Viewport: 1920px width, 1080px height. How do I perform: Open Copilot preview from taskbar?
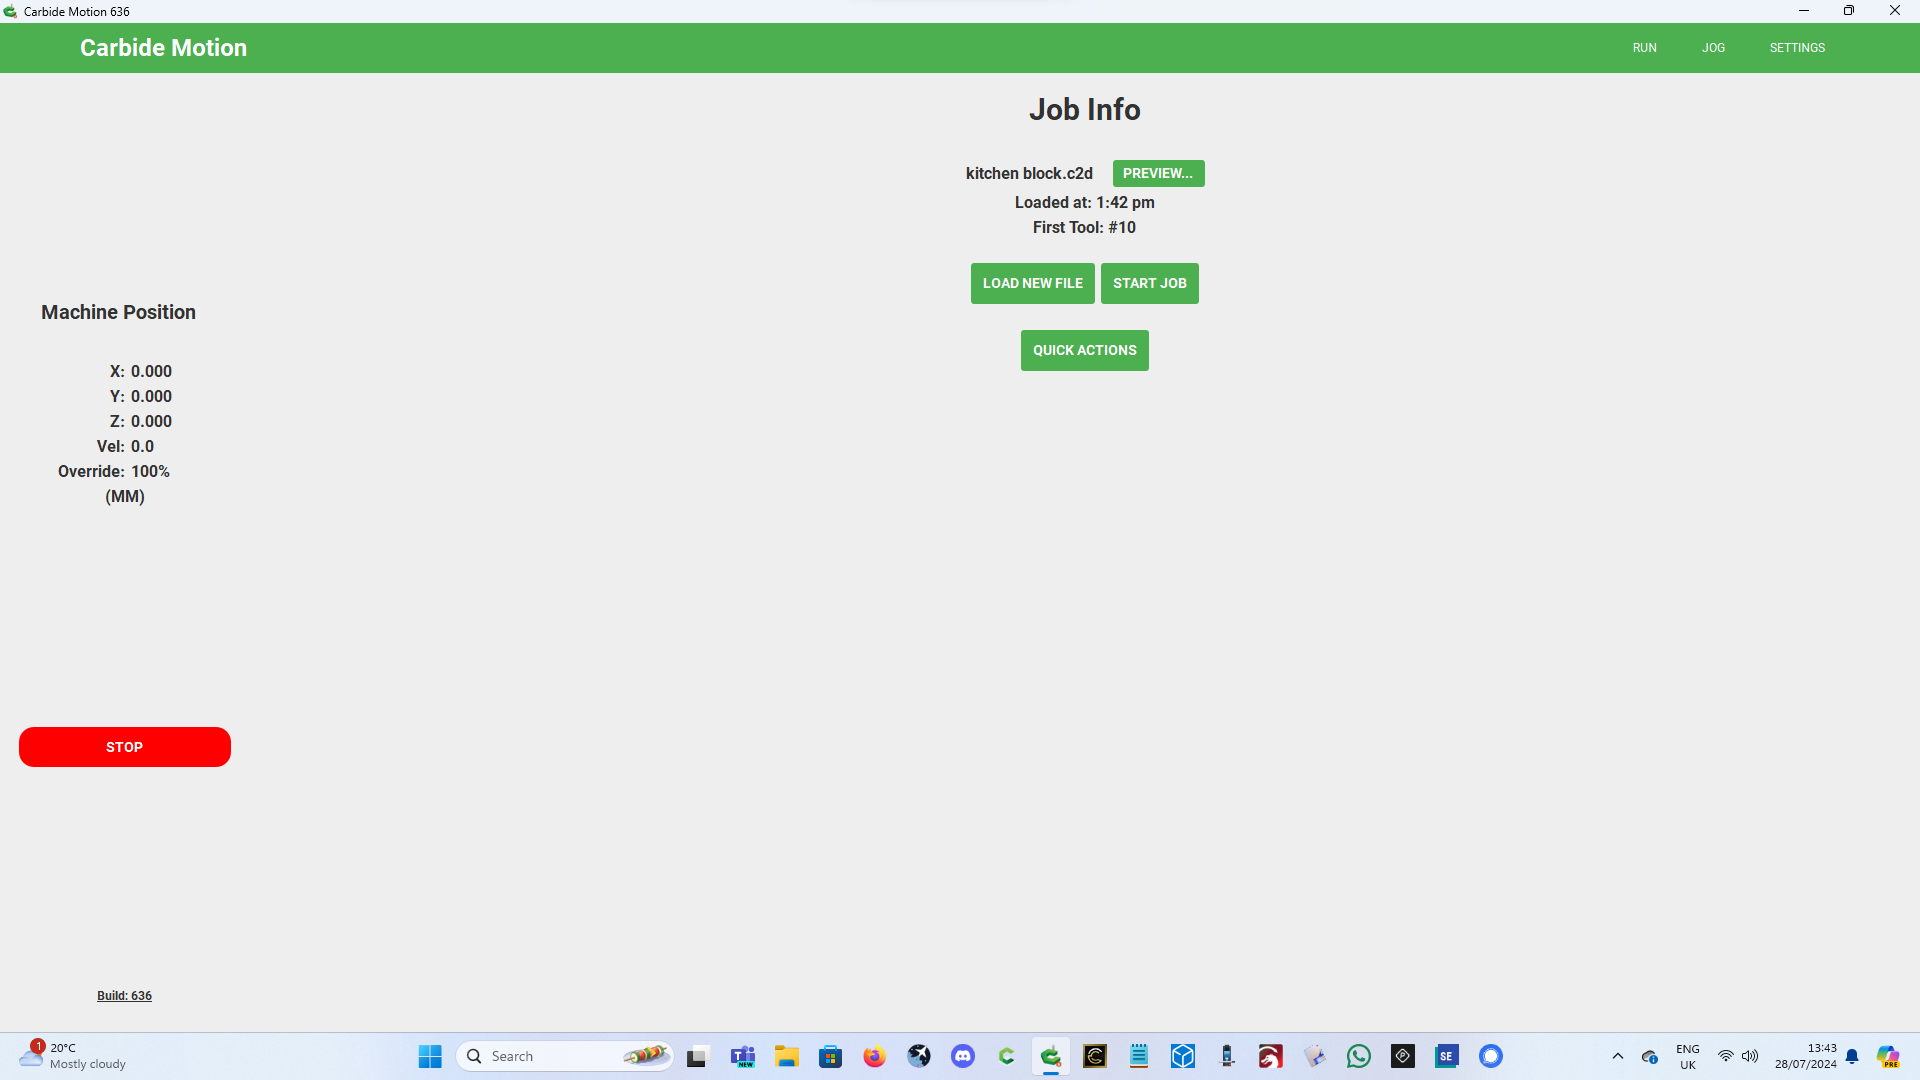pyautogui.click(x=1888, y=1056)
